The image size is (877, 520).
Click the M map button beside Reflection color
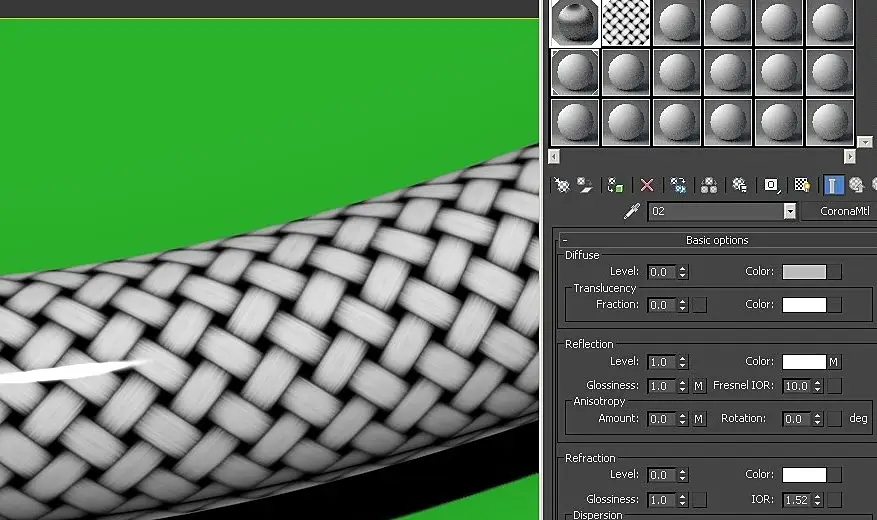pyautogui.click(x=834, y=362)
